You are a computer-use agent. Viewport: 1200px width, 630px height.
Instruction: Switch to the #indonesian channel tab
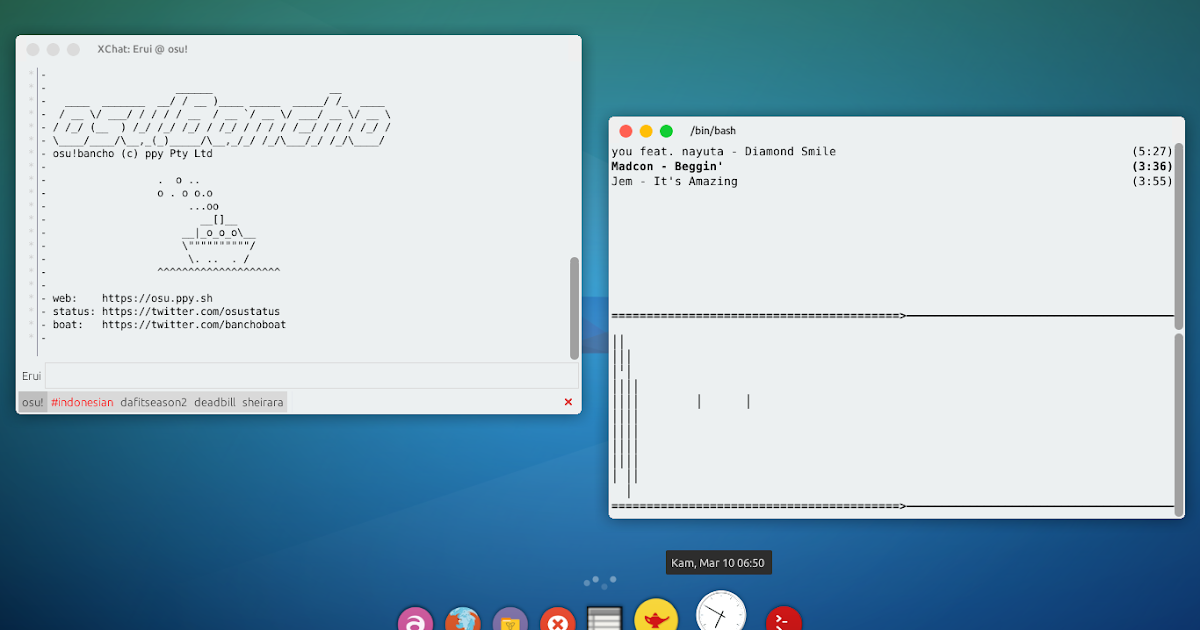[82, 402]
